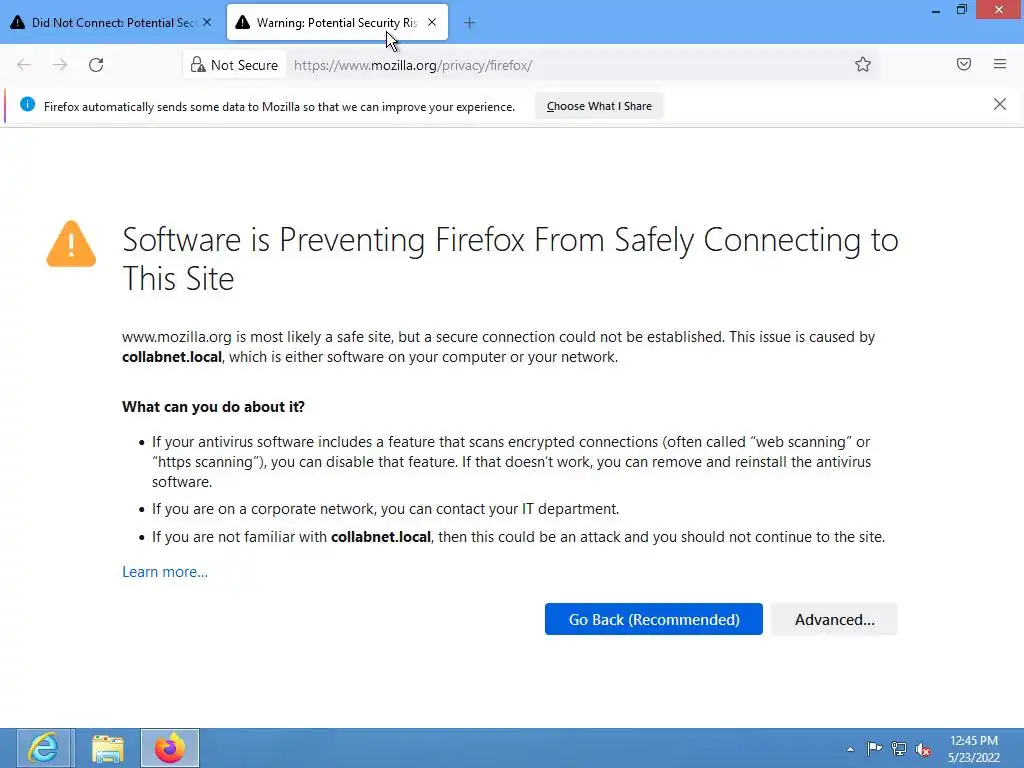Open the Firefox hamburger application menu
This screenshot has width=1024, height=768.
click(1000, 65)
